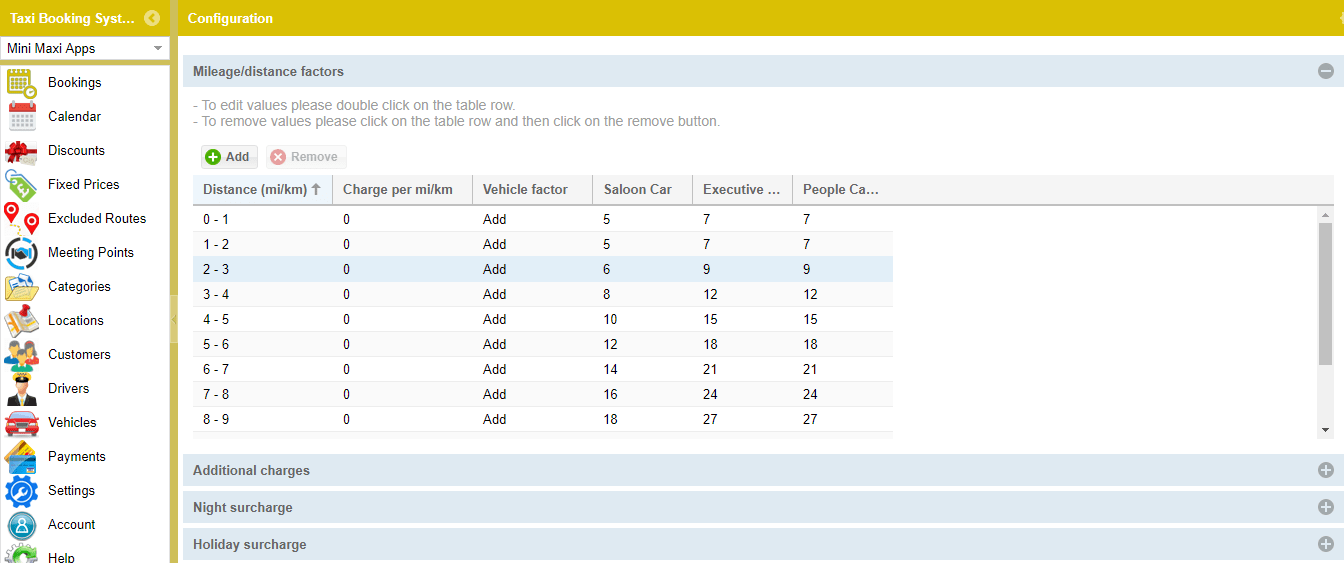Open the Mini Maxi Apps dropdown
This screenshot has width=1344, height=563.
coord(85,48)
